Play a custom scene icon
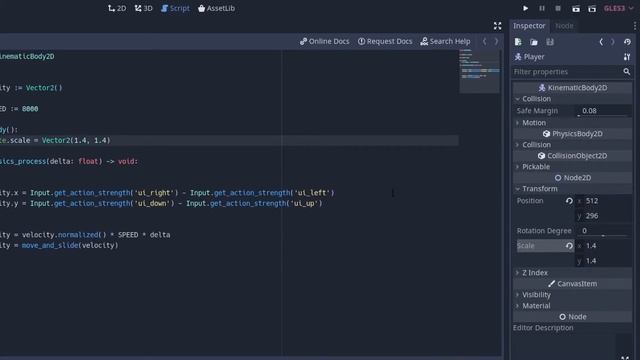The image size is (640, 360). pyautogui.click(x=592, y=9)
